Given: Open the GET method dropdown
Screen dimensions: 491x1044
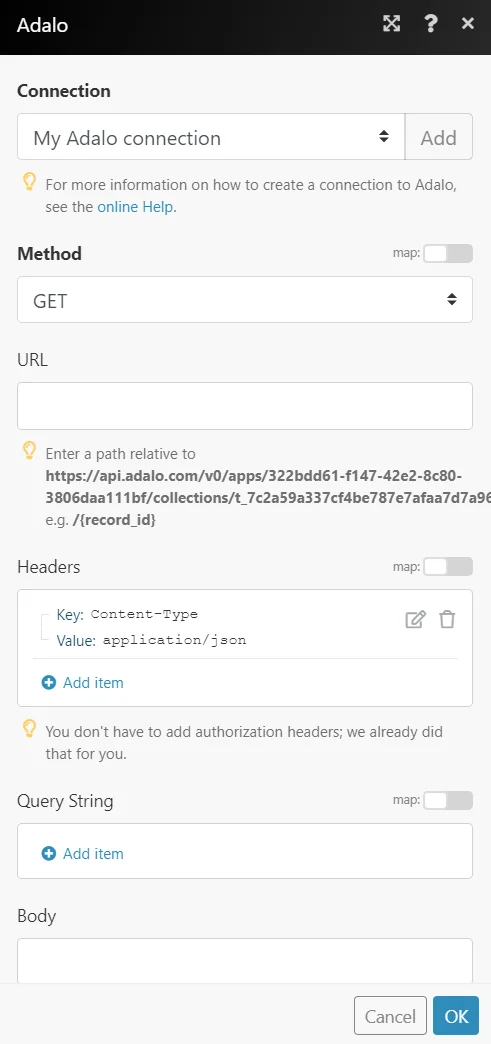Looking at the screenshot, I should (x=245, y=300).
